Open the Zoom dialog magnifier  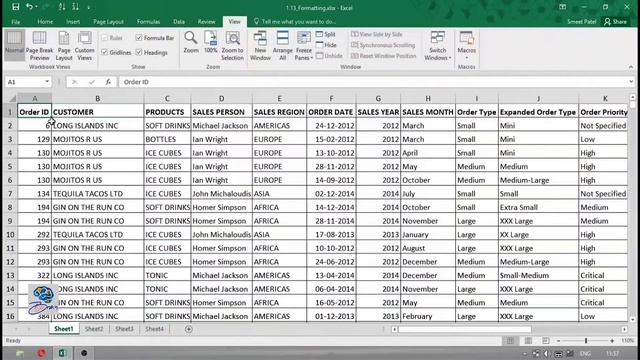(191, 42)
